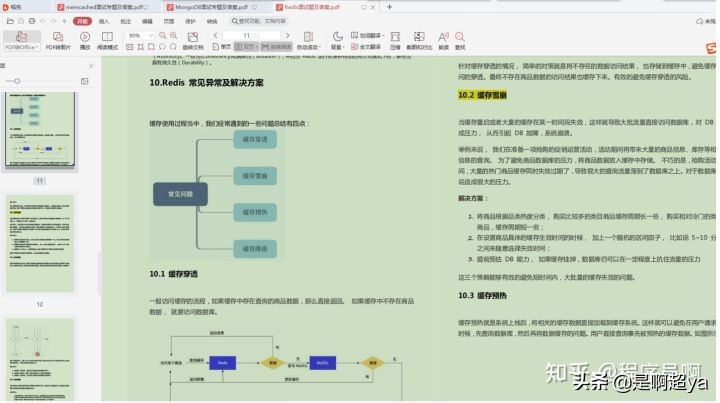720x403 pixels.
Task: Select the 编辑 ribbon tab
Action: pos(147,21)
